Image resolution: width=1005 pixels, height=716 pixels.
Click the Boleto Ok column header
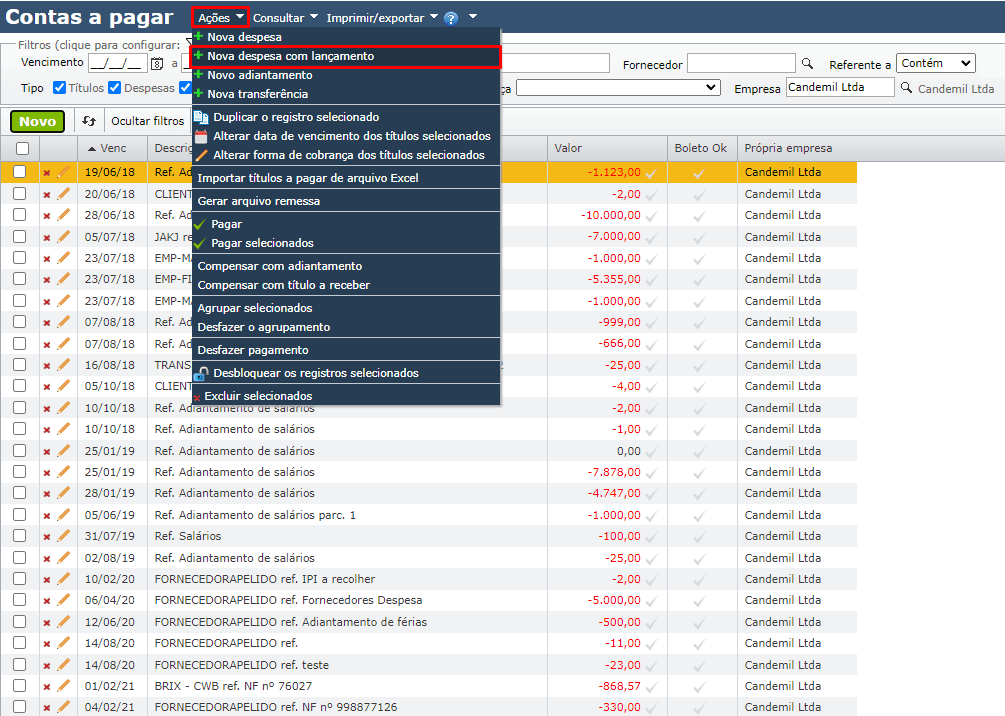point(701,149)
